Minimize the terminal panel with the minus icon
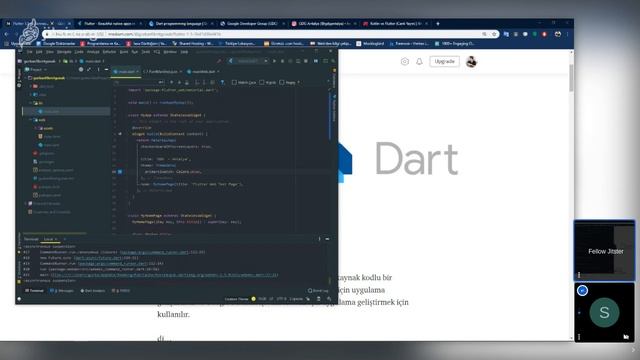 (327, 239)
